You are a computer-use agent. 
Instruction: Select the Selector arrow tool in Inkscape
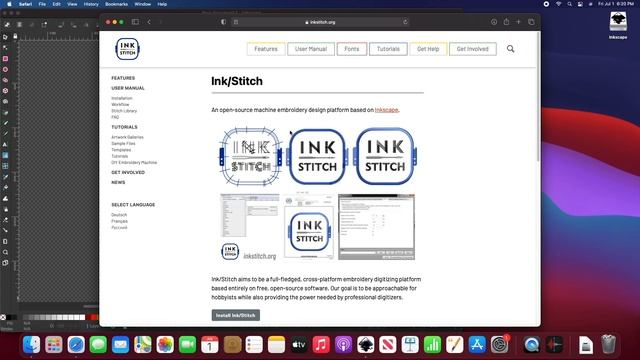pos(5,37)
